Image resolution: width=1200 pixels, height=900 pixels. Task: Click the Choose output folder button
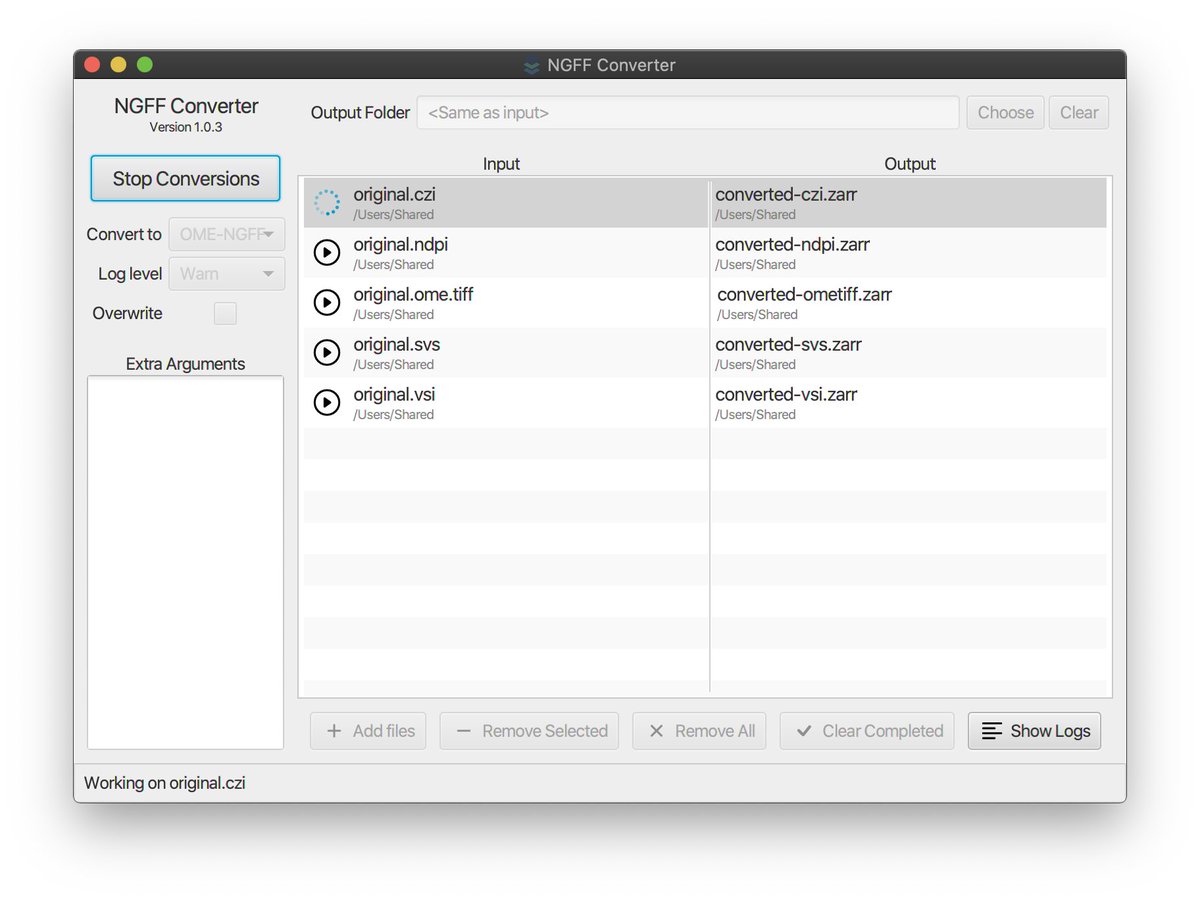(x=1006, y=113)
